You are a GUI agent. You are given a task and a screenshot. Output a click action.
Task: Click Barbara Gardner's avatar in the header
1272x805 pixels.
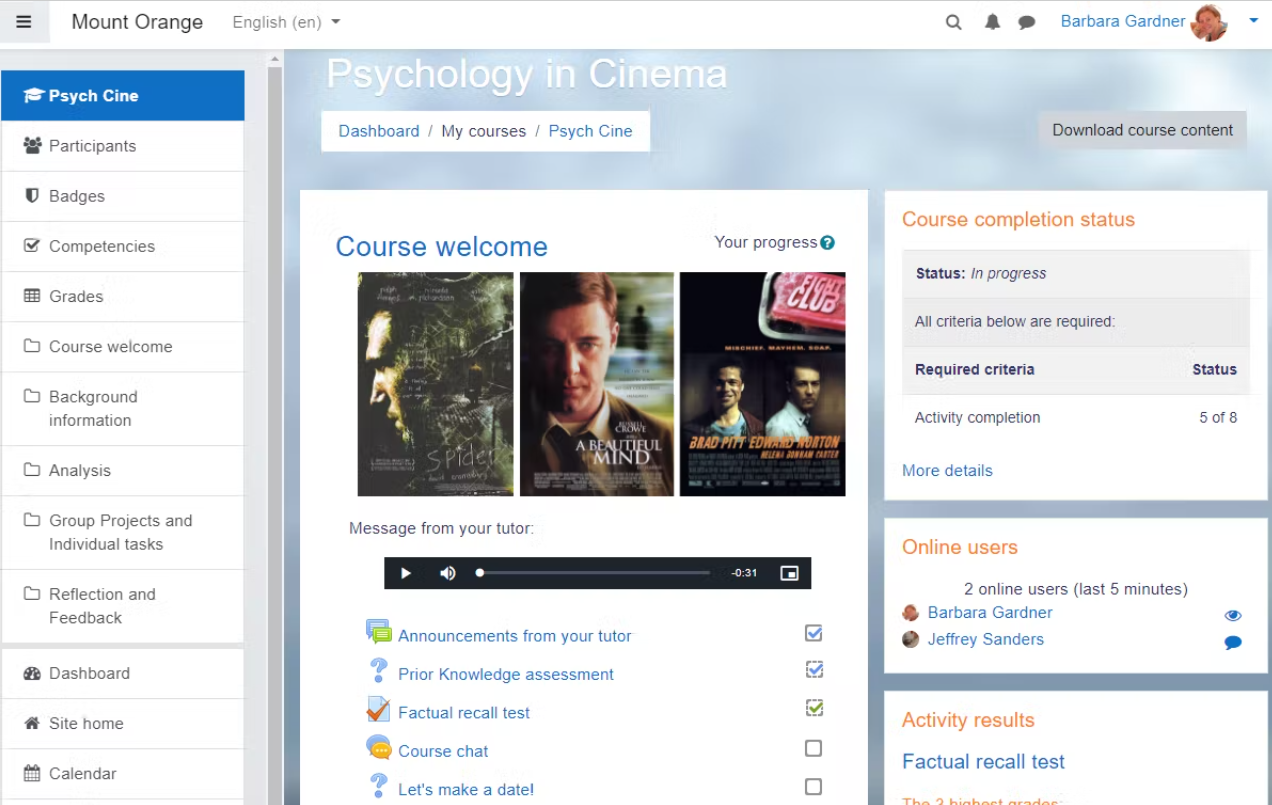[1209, 22]
